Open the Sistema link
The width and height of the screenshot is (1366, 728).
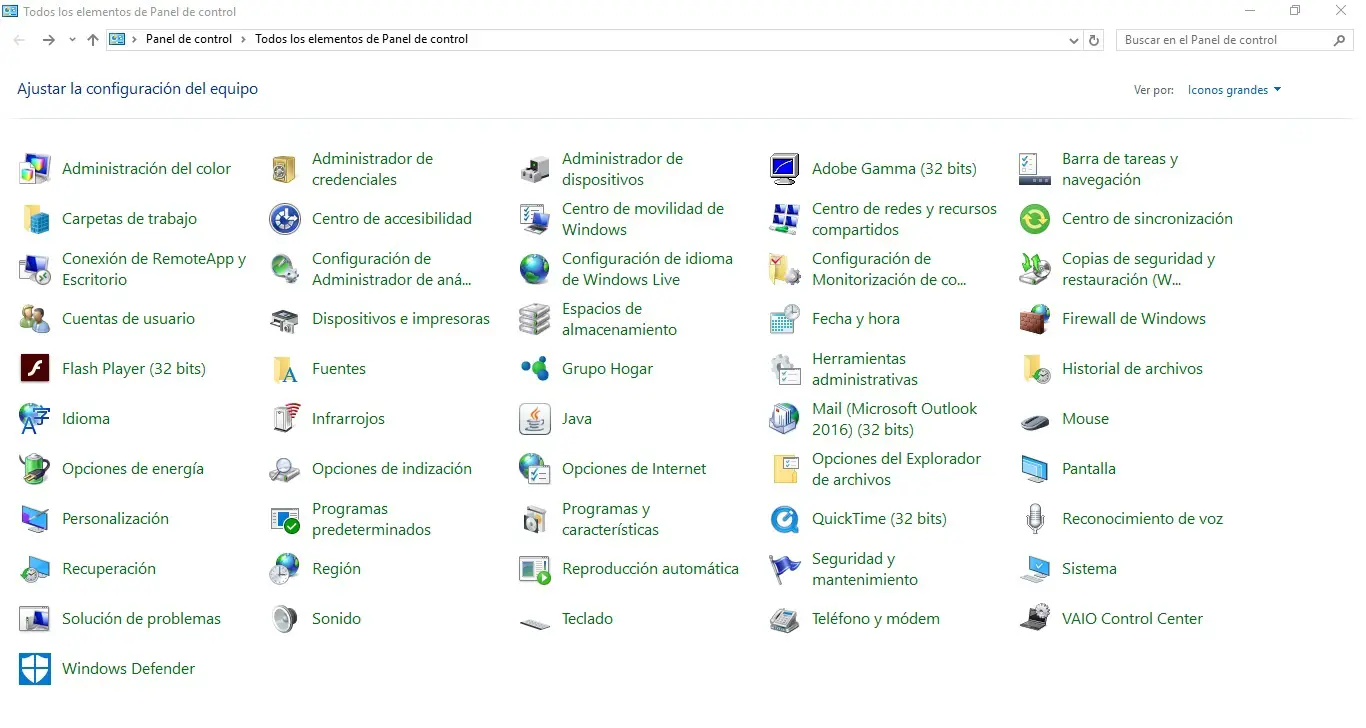tap(1089, 569)
